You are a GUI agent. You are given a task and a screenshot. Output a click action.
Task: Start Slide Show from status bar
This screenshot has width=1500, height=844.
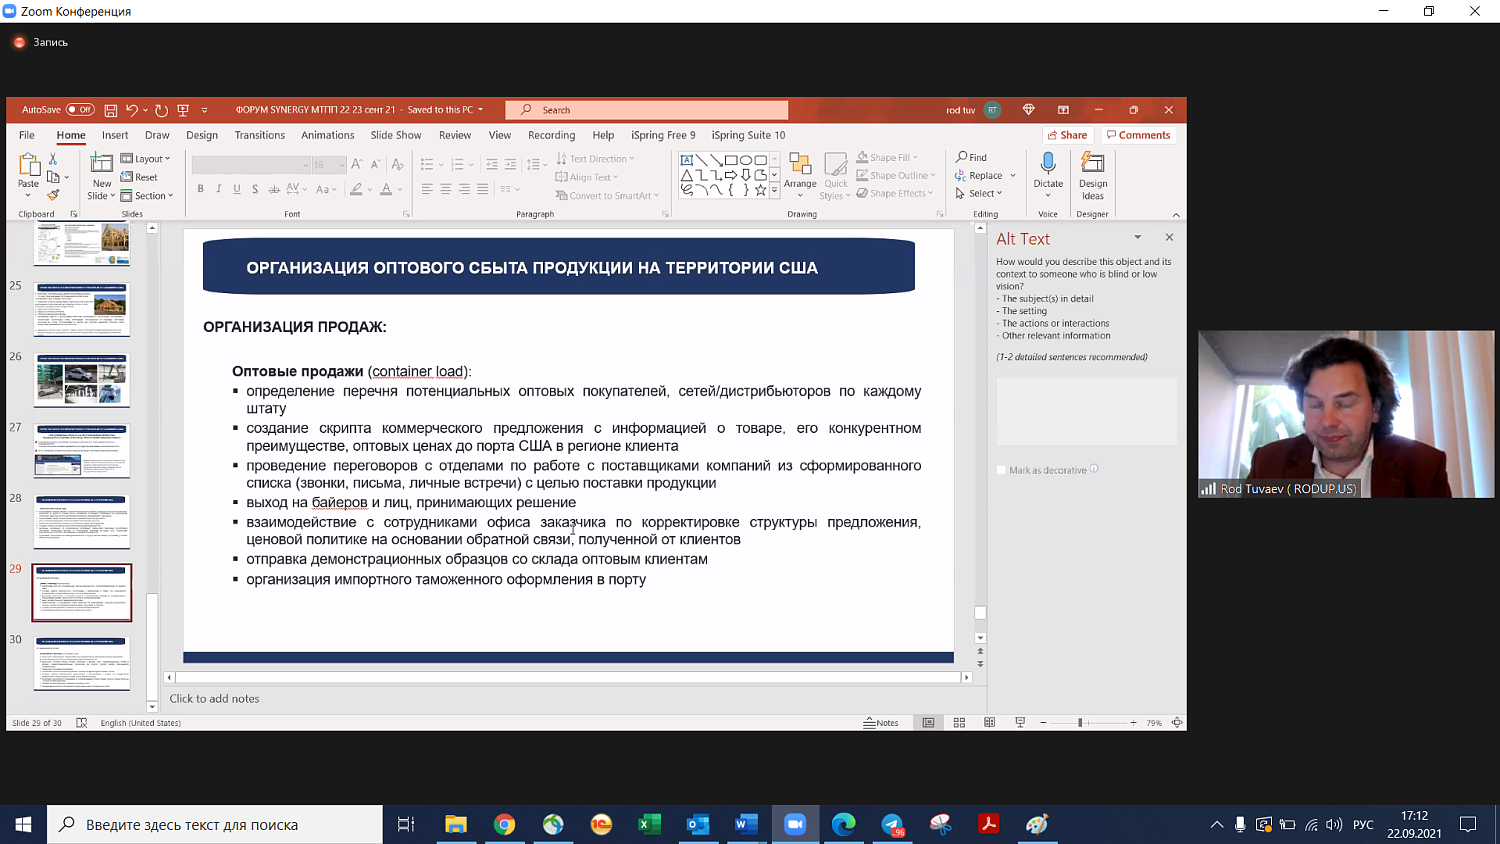(x=1020, y=722)
